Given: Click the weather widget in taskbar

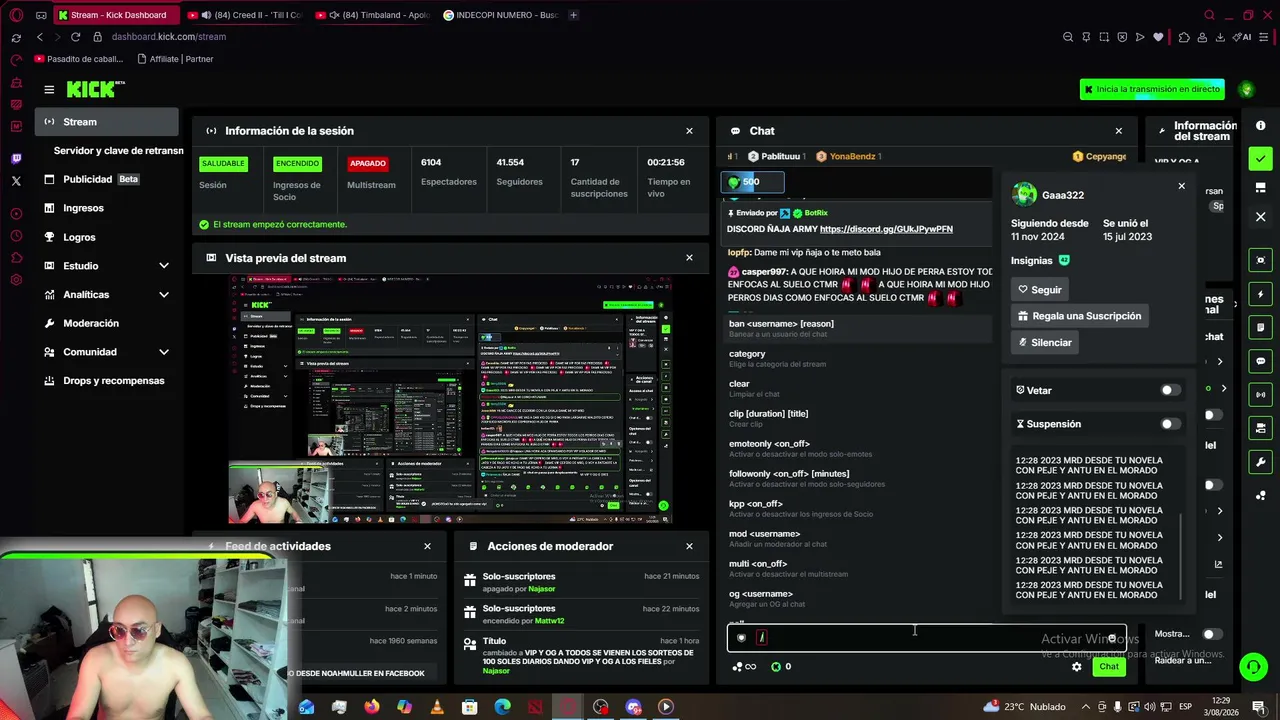Looking at the screenshot, I should coord(1024,707).
